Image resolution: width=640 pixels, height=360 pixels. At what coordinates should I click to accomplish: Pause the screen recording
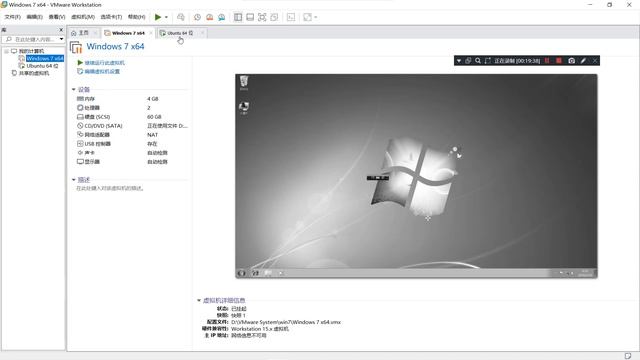click(x=547, y=60)
